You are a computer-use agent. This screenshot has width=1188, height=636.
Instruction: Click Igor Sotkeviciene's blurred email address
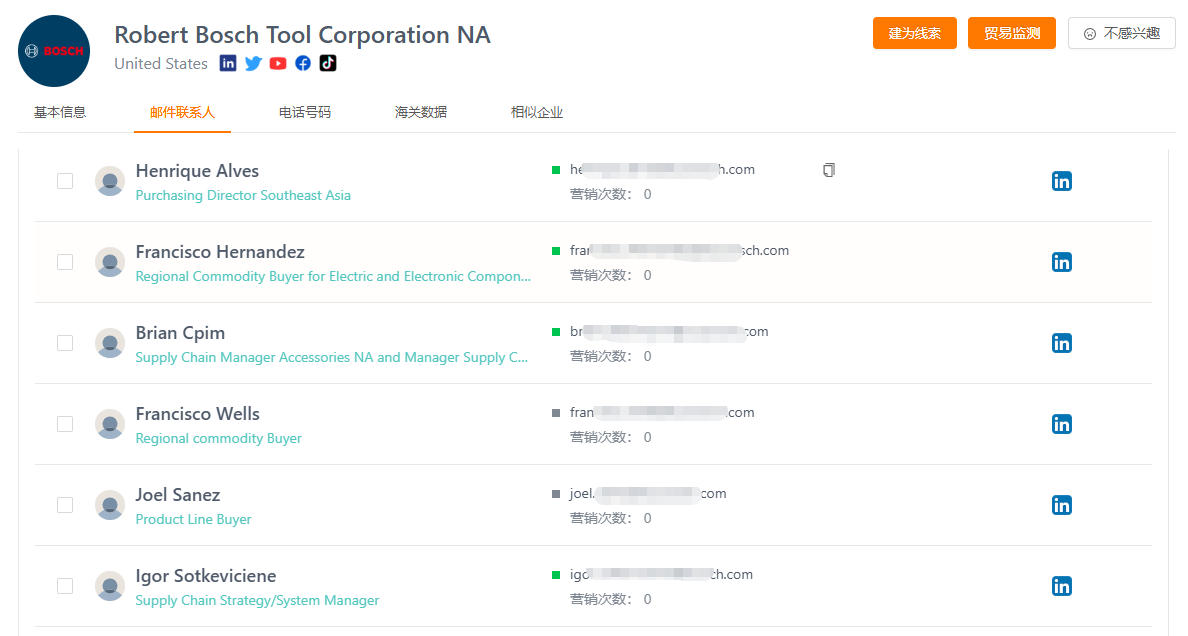point(661,575)
